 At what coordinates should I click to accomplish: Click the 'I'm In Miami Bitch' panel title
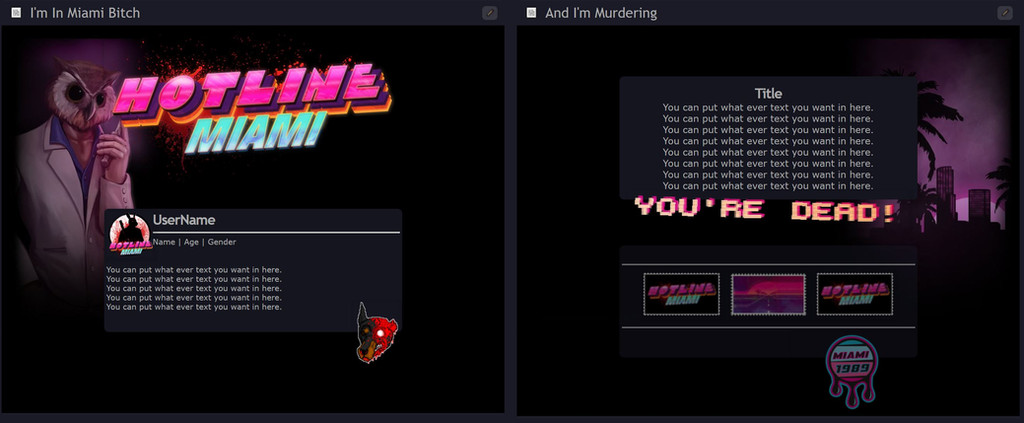click(x=85, y=13)
